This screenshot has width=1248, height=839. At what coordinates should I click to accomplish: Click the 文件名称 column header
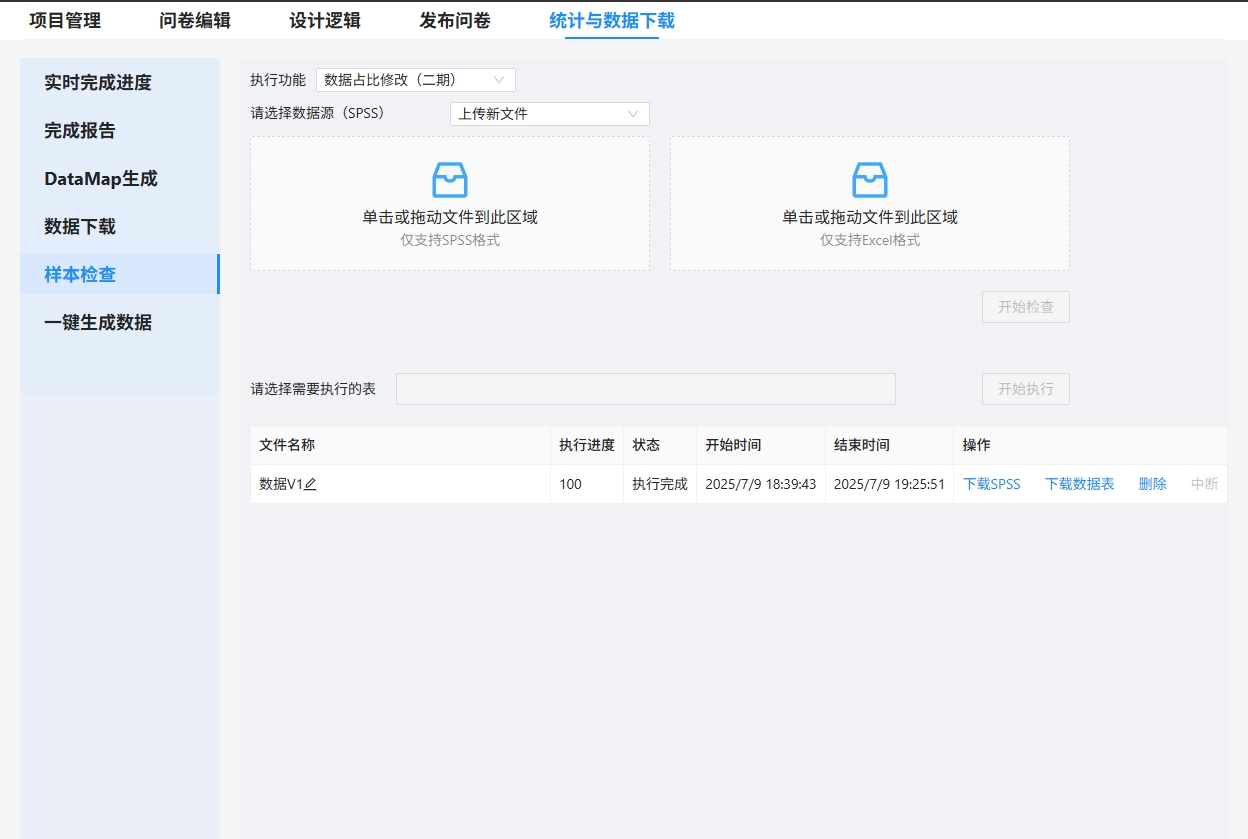click(400, 445)
